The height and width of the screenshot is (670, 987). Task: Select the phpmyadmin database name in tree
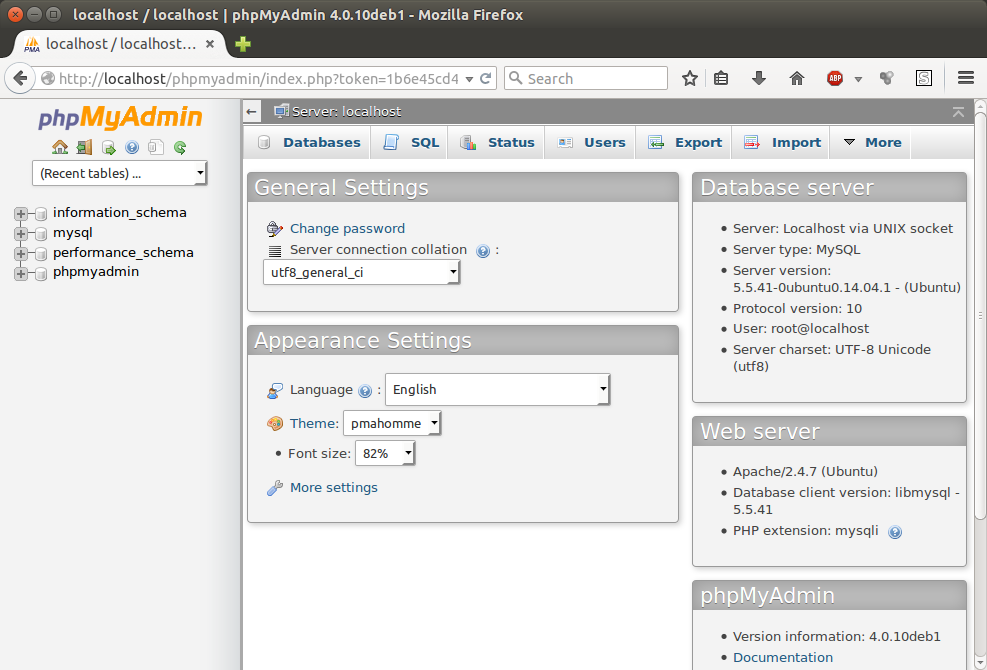point(96,272)
